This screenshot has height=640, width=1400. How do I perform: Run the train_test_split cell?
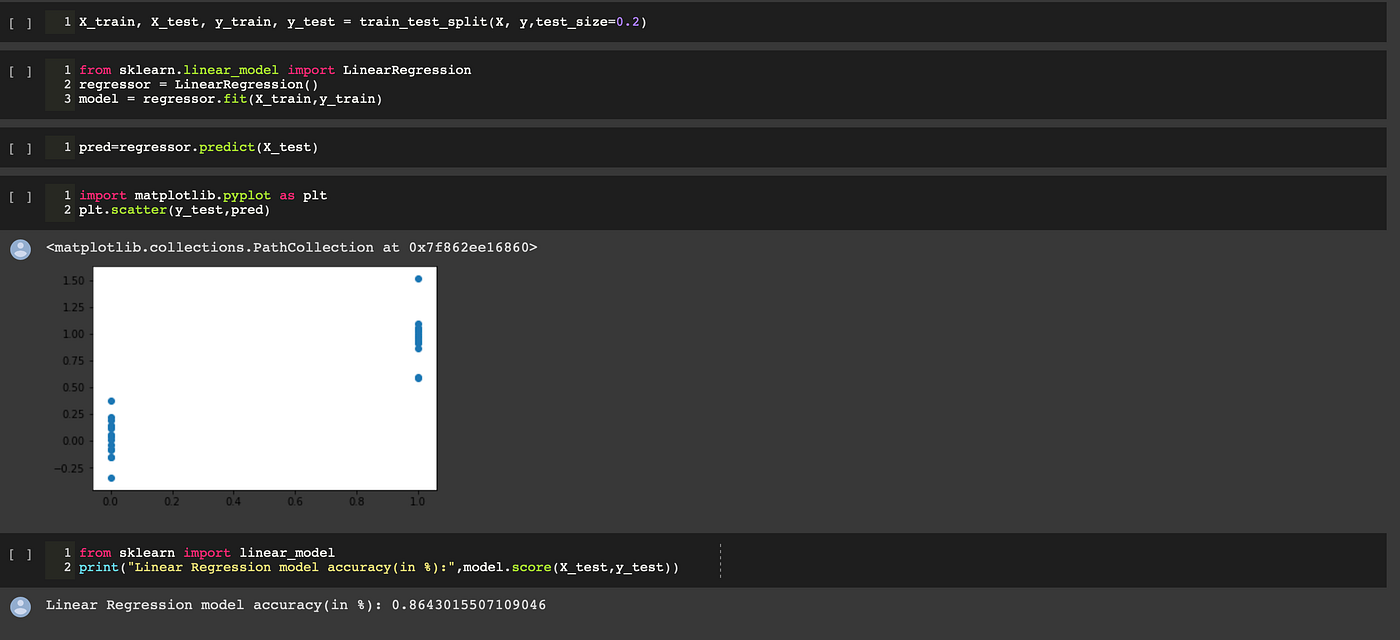pos(20,22)
